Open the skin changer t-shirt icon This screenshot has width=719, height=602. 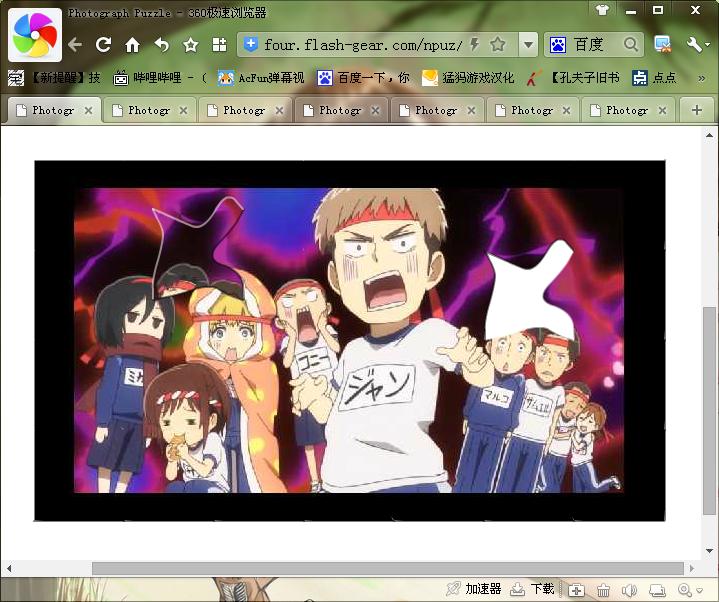point(602,10)
